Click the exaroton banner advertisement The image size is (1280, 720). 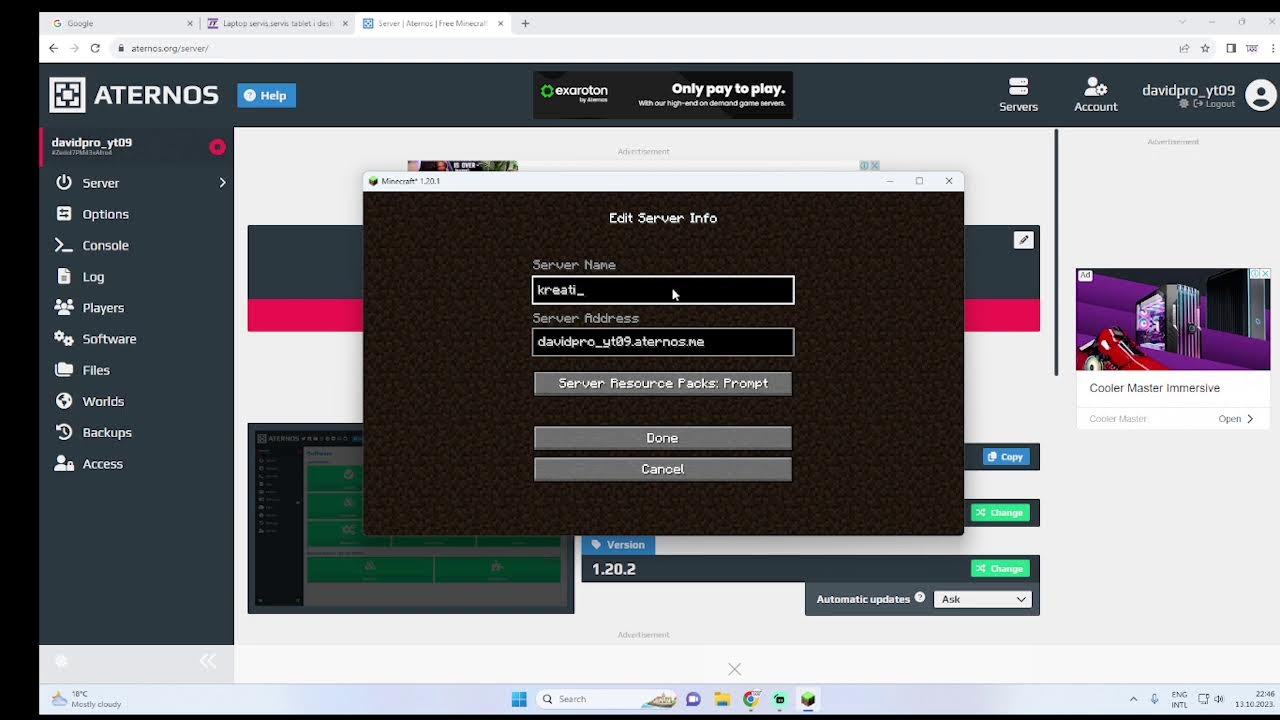coord(663,95)
